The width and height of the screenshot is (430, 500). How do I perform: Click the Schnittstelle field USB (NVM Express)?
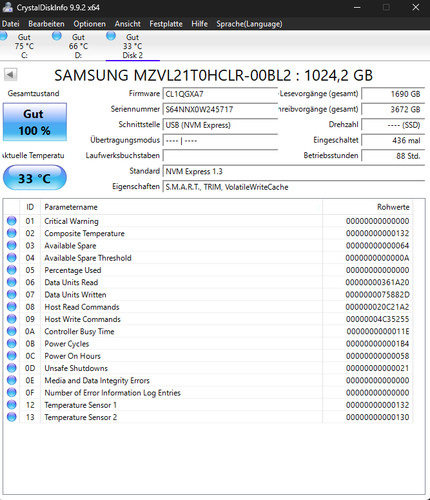[220, 125]
